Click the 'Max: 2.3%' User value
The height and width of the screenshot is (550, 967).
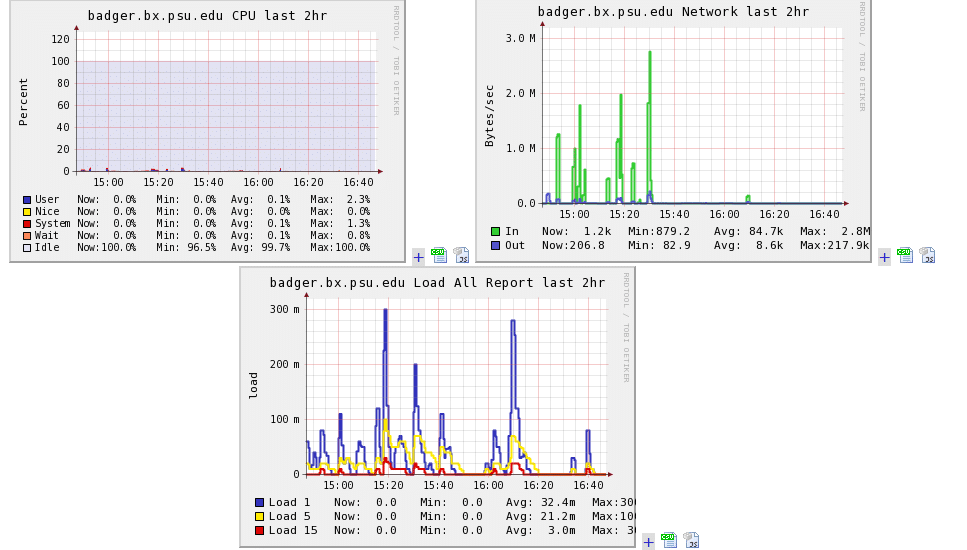coord(340,200)
